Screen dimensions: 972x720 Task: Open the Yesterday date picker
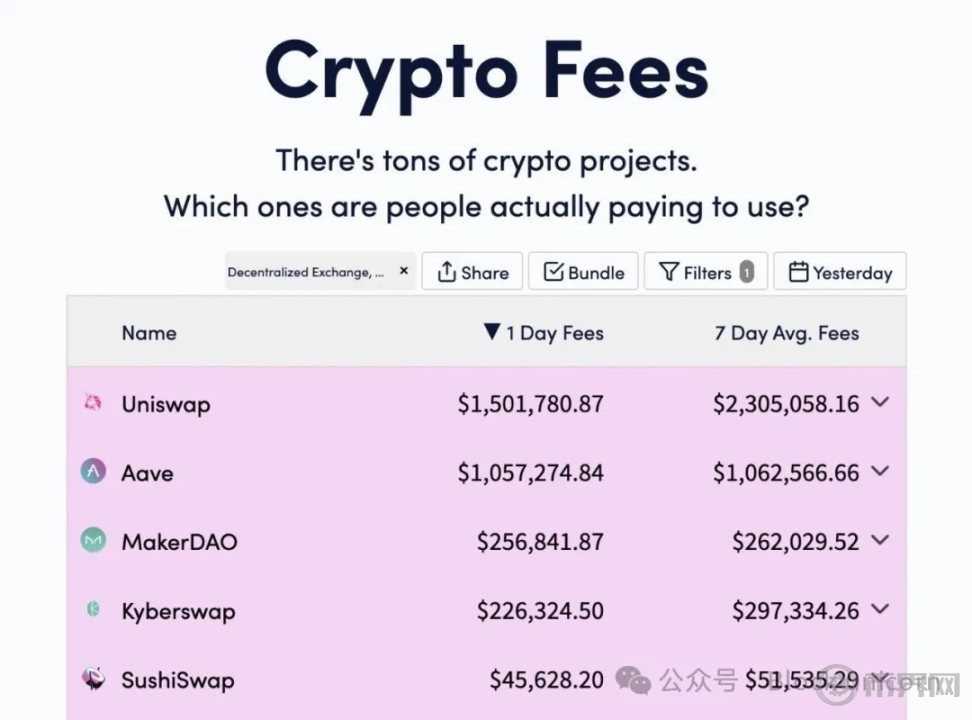(840, 272)
